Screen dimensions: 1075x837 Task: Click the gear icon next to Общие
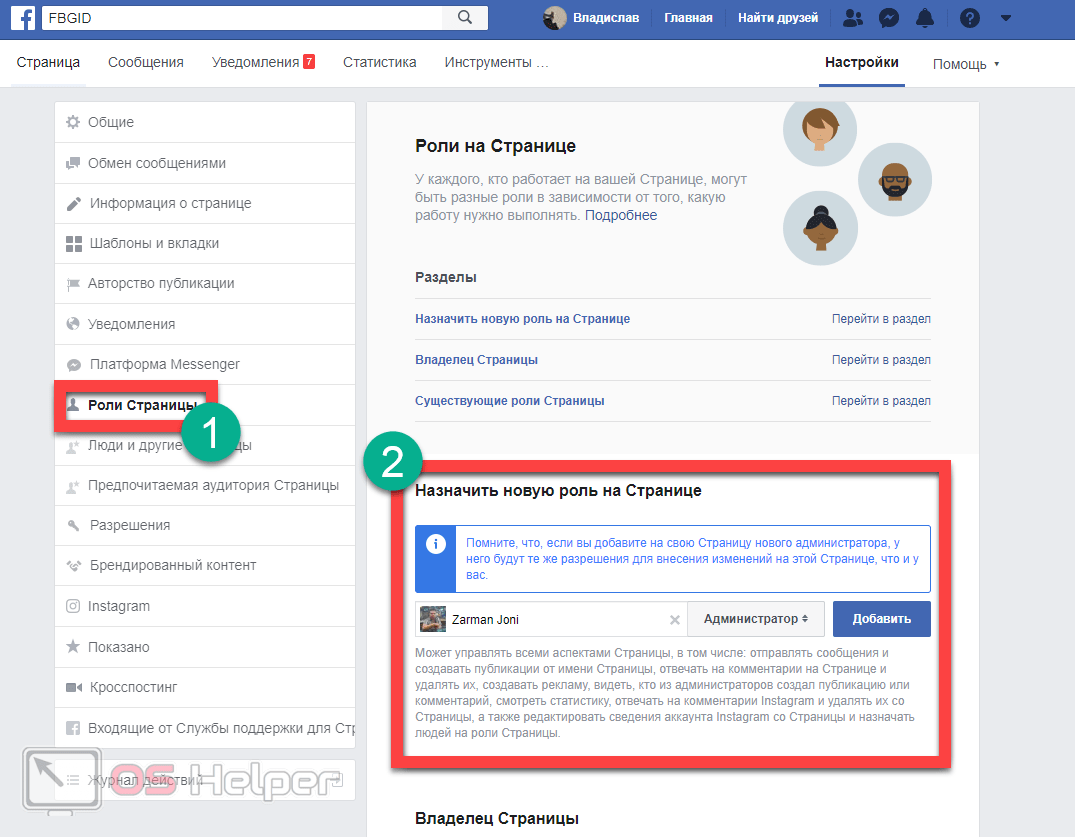[73, 122]
